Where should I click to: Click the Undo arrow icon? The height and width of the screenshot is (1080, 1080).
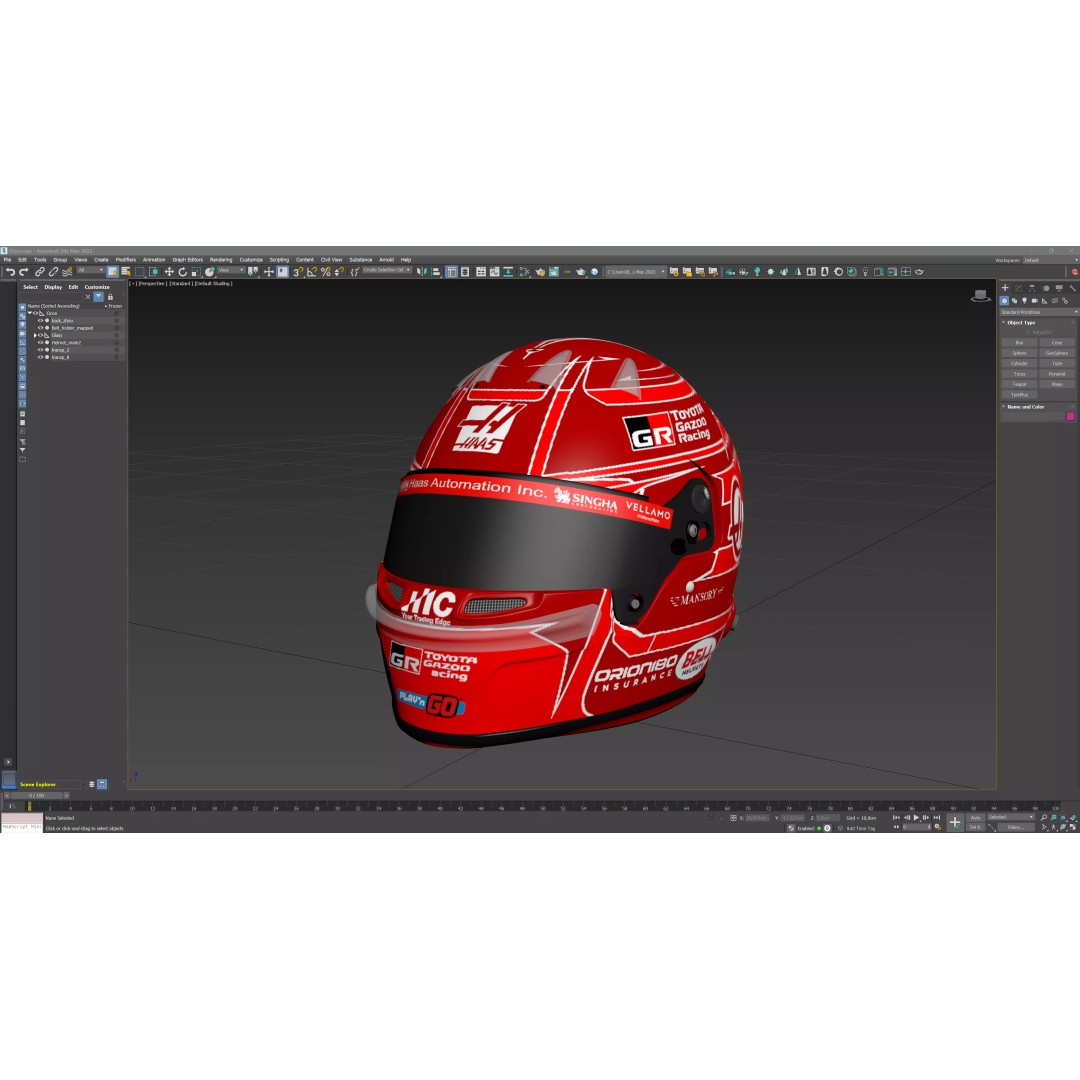[x=10, y=272]
